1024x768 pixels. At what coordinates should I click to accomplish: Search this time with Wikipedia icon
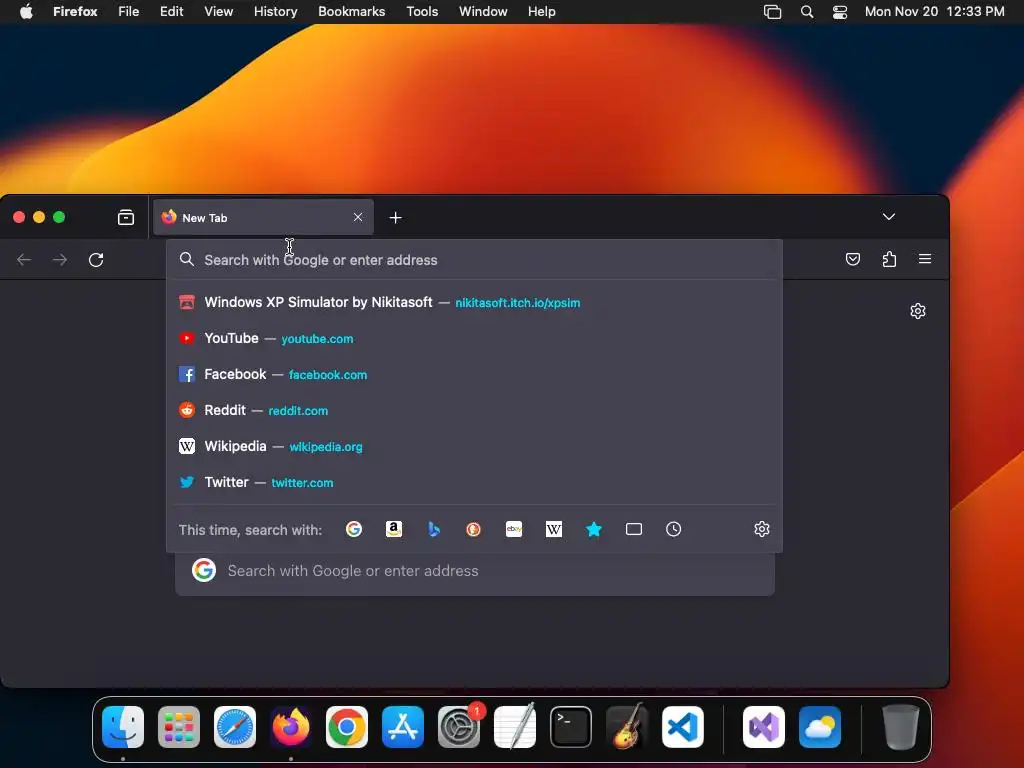(x=554, y=529)
